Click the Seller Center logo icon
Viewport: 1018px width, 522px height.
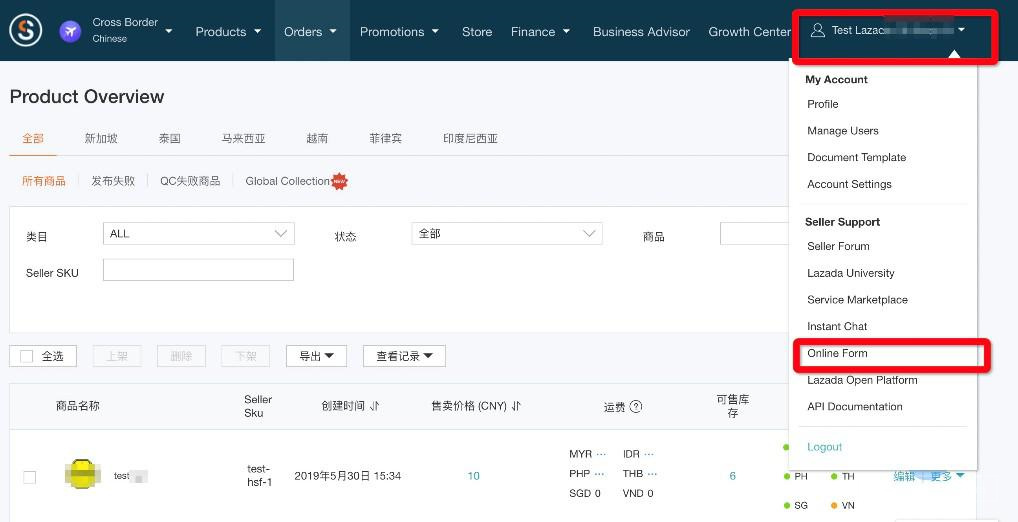(26, 31)
